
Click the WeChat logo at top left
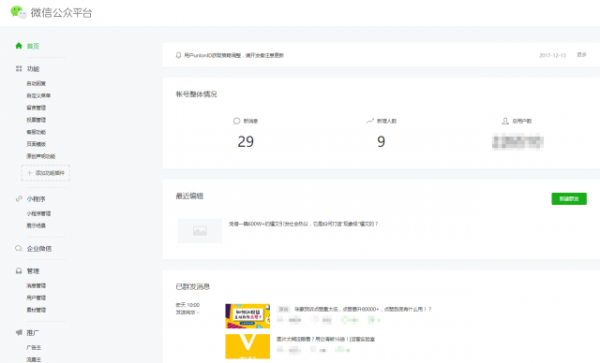(x=18, y=12)
